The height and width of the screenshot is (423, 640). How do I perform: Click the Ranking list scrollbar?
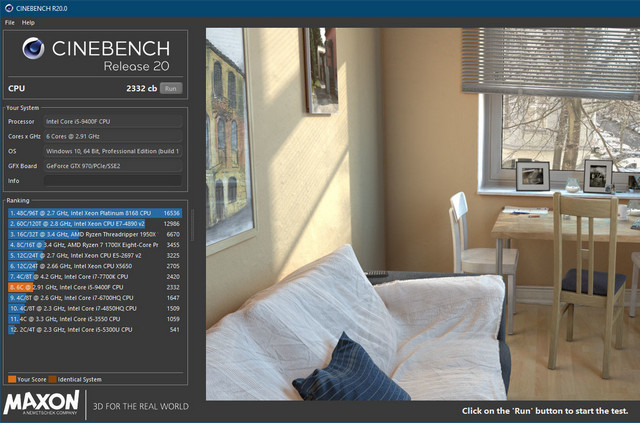pyautogui.click(x=192, y=225)
